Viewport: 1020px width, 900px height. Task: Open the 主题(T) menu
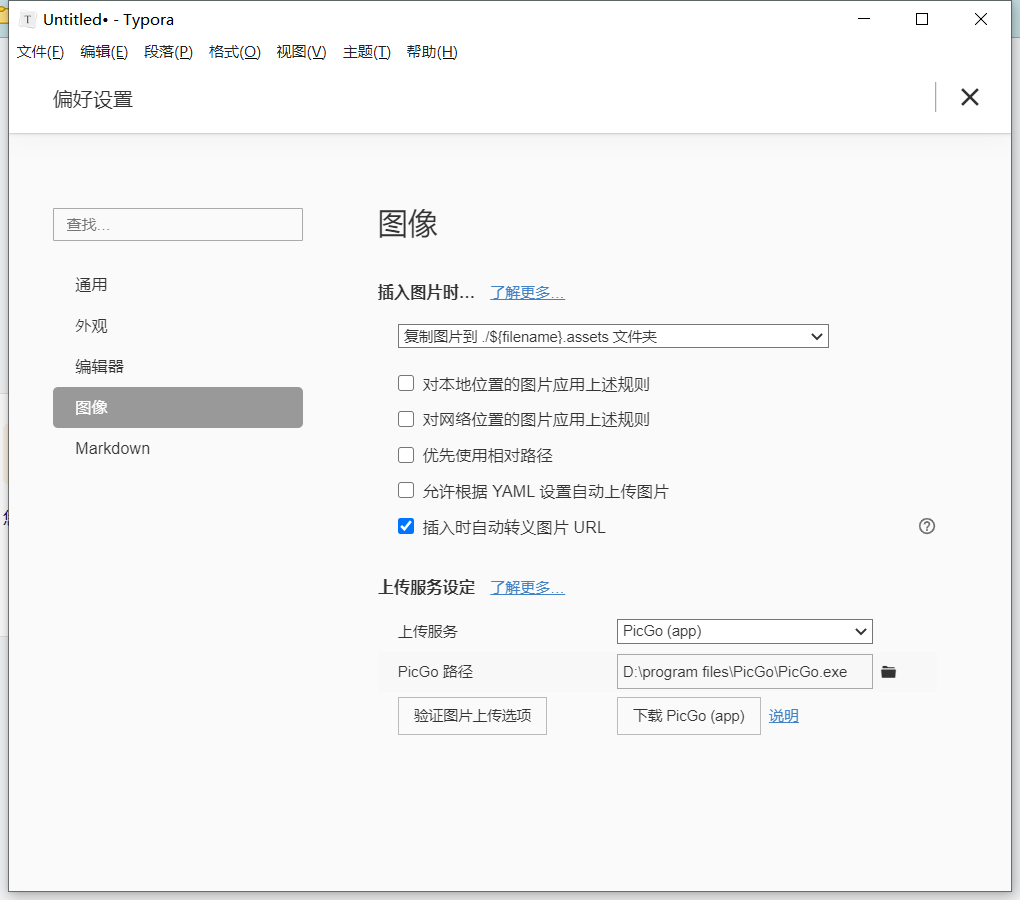pyautogui.click(x=367, y=52)
